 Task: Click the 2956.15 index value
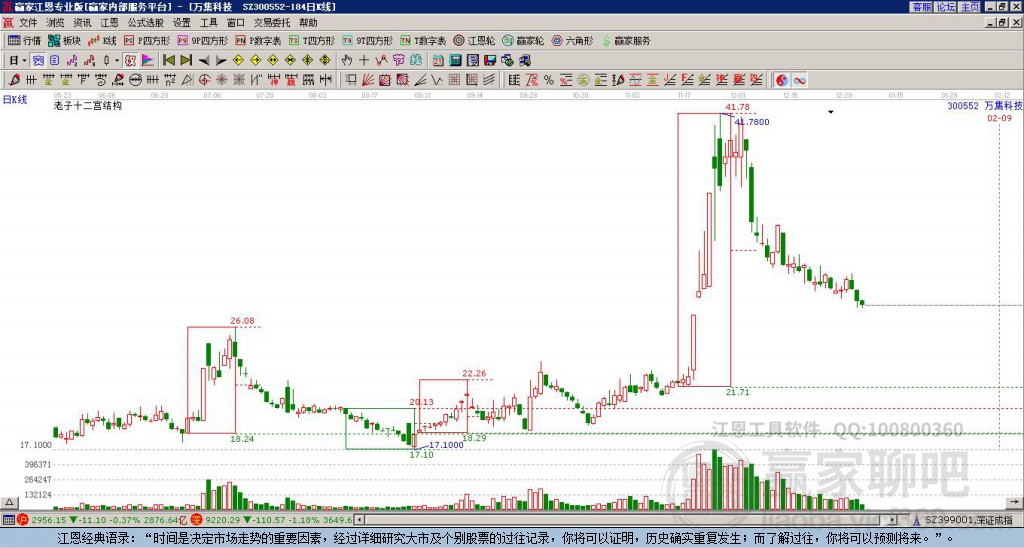pos(49,520)
